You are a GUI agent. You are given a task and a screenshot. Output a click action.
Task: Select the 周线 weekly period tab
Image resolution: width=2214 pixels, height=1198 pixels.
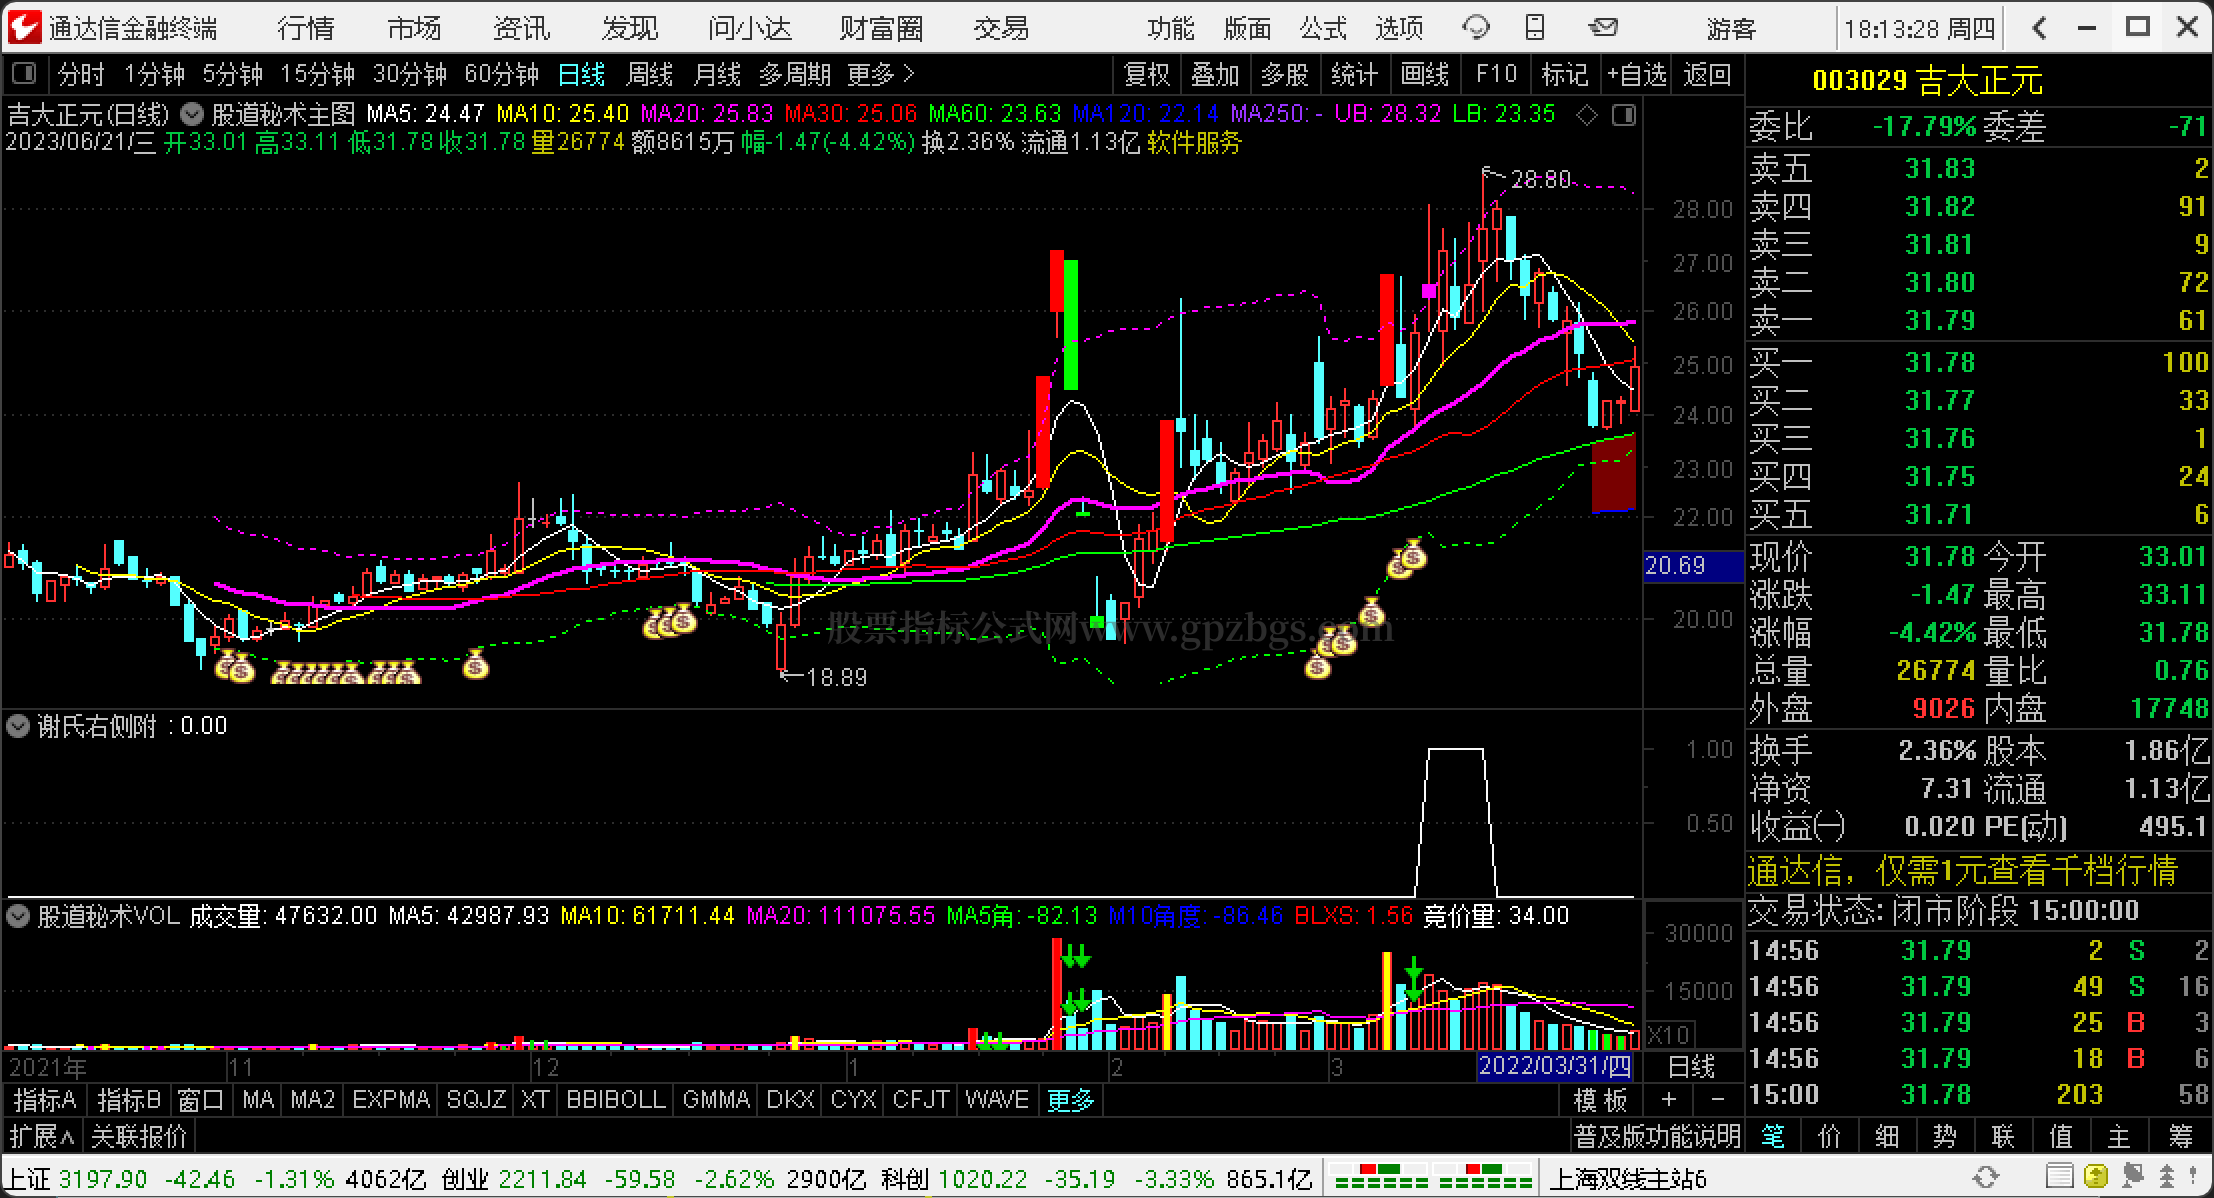pos(650,74)
